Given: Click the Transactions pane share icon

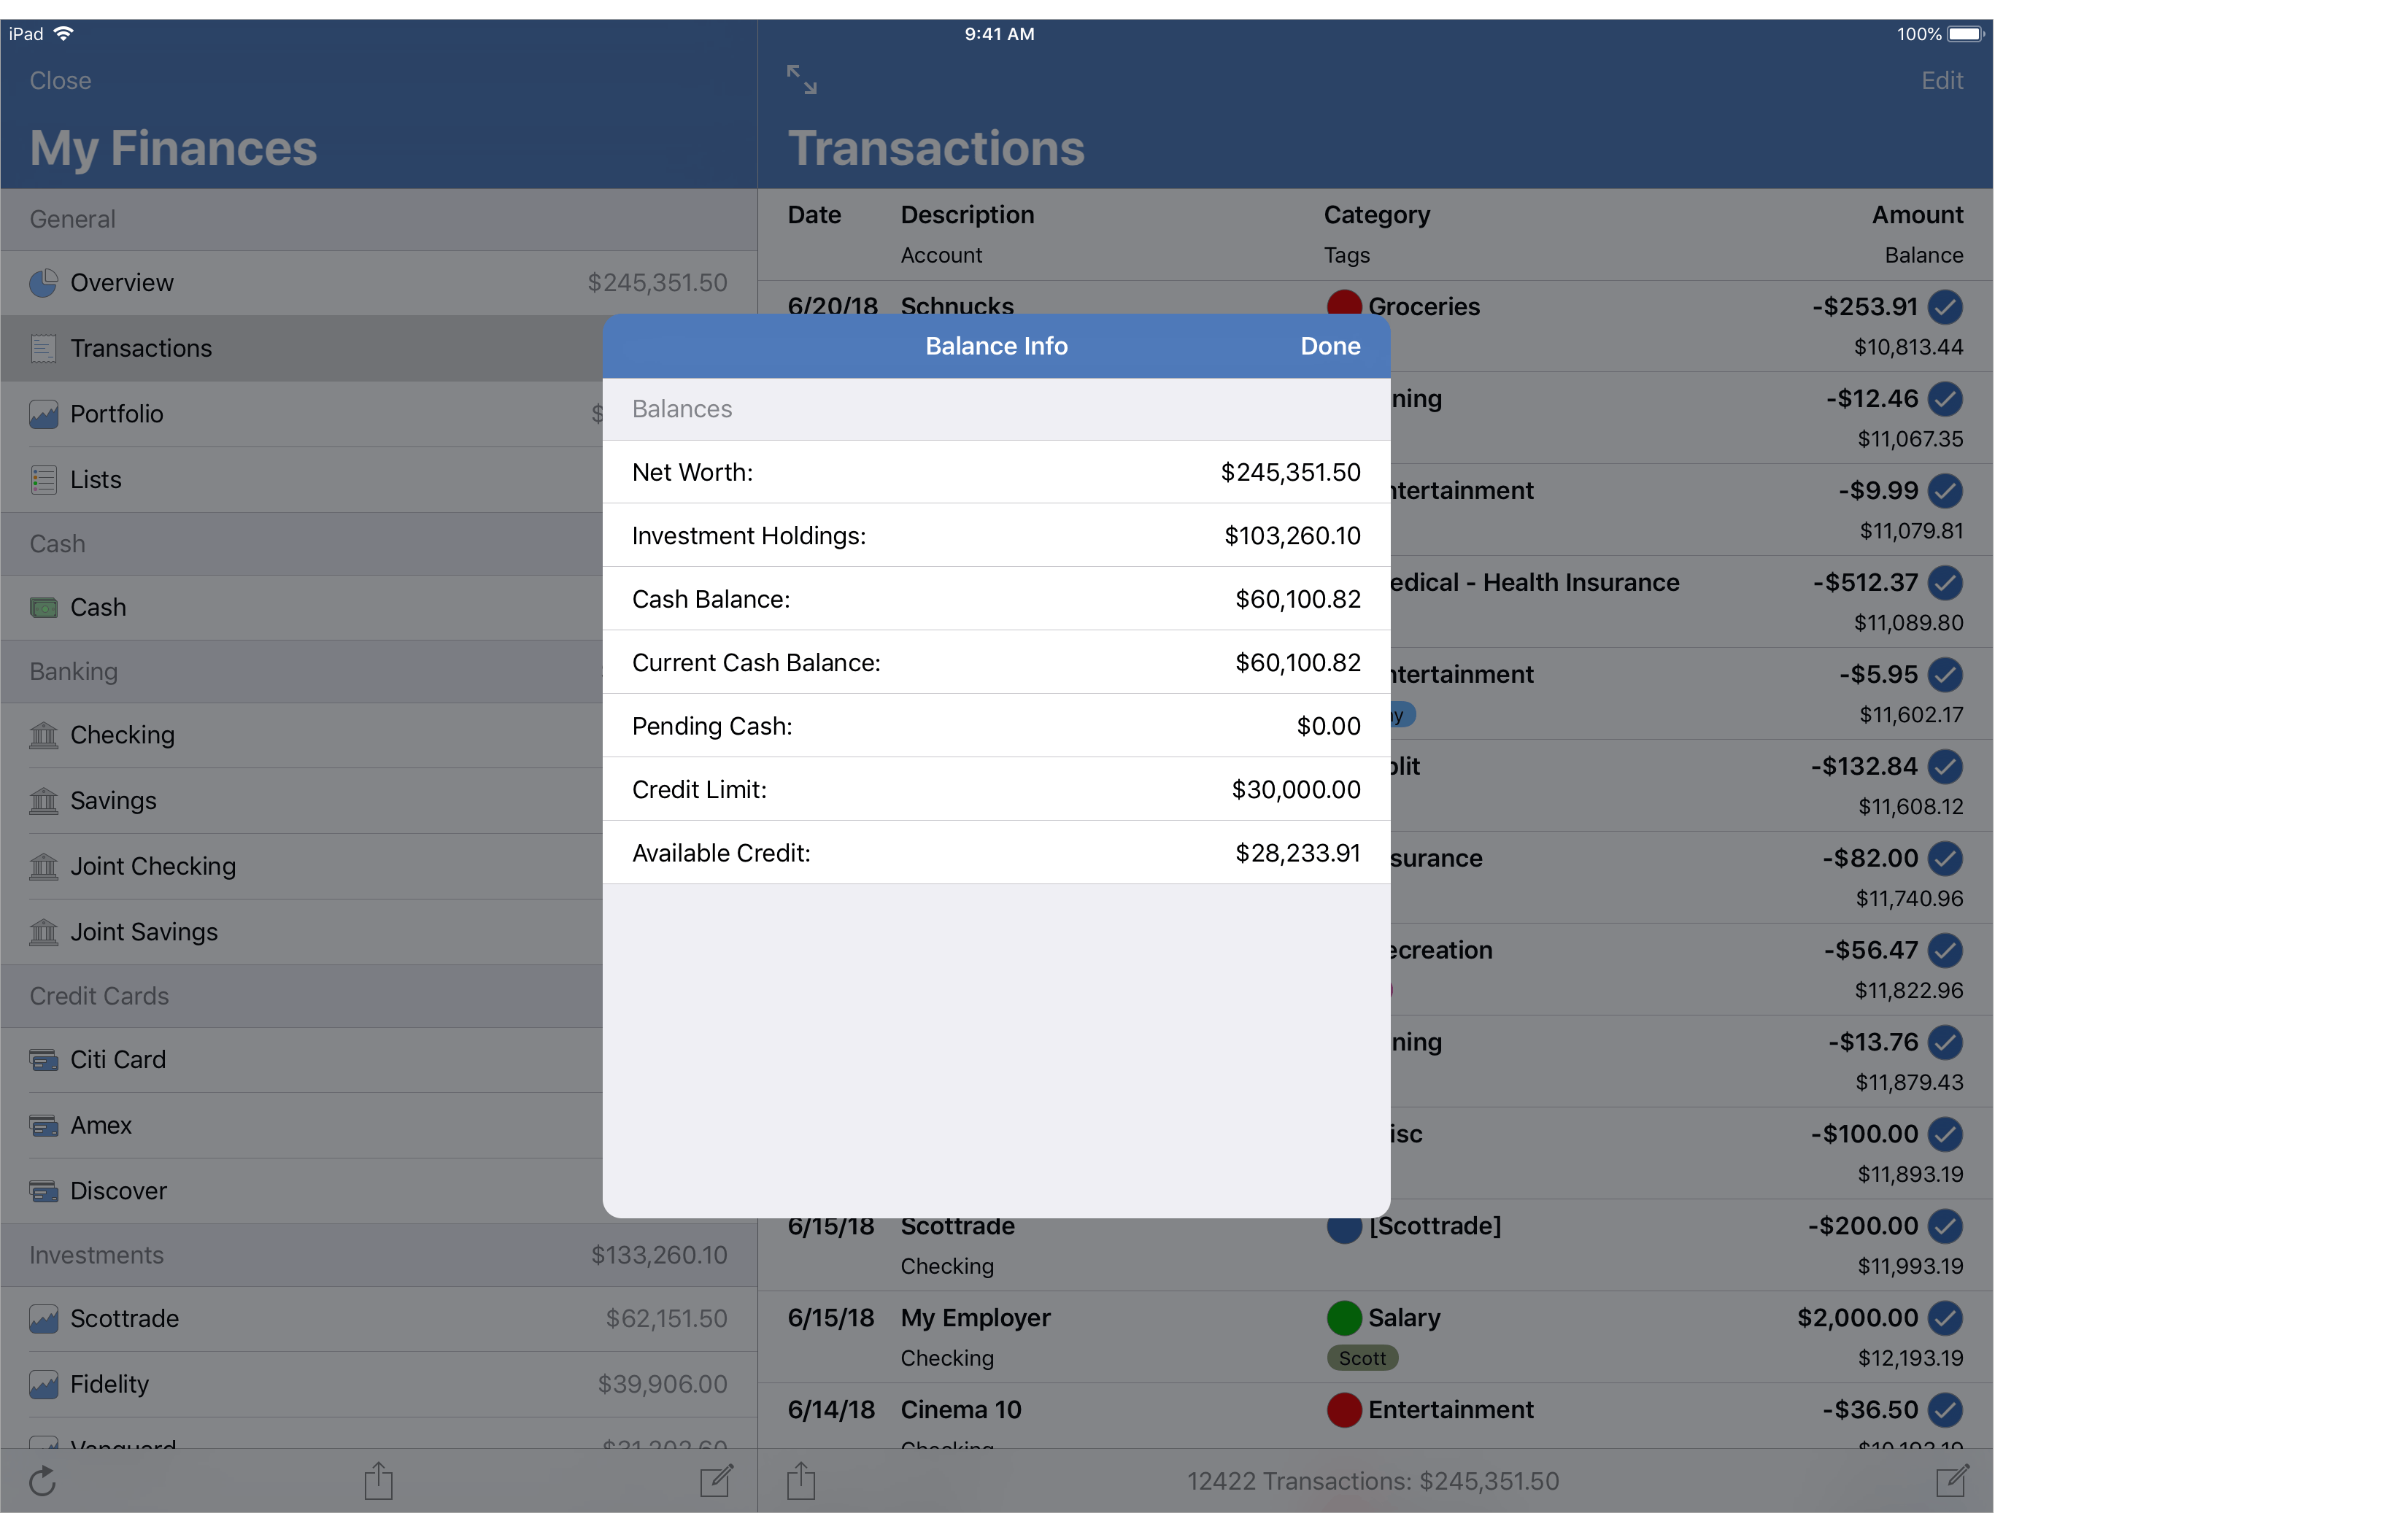Looking at the screenshot, I should [x=801, y=1480].
